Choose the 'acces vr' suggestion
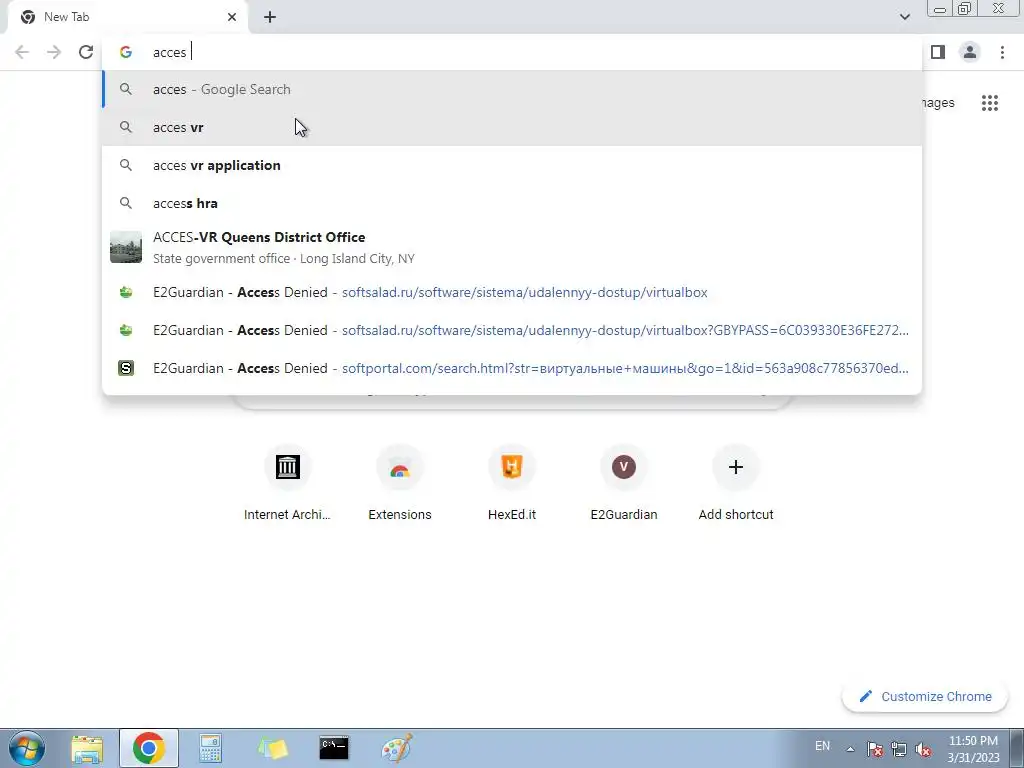Viewport: 1024px width, 768px height. pyautogui.click(x=512, y=127)
